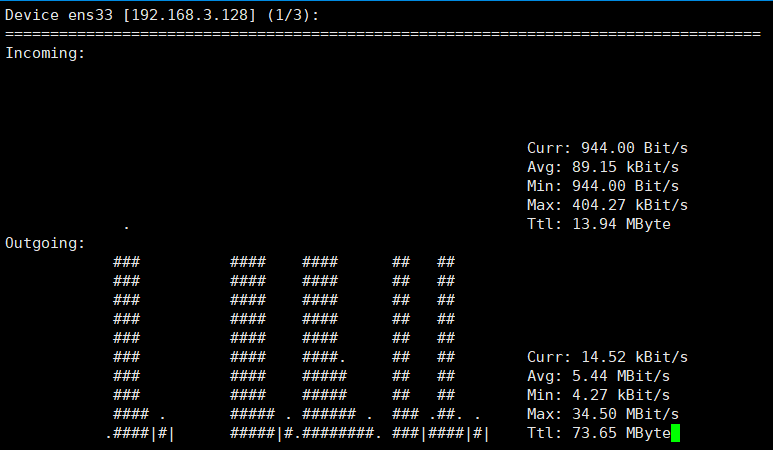Click the incoming Avg 89.15 kBit/s line
Image resolution: width=773 pixels, height=450 pixels.
pyautogui.click(x=603, y=167)
